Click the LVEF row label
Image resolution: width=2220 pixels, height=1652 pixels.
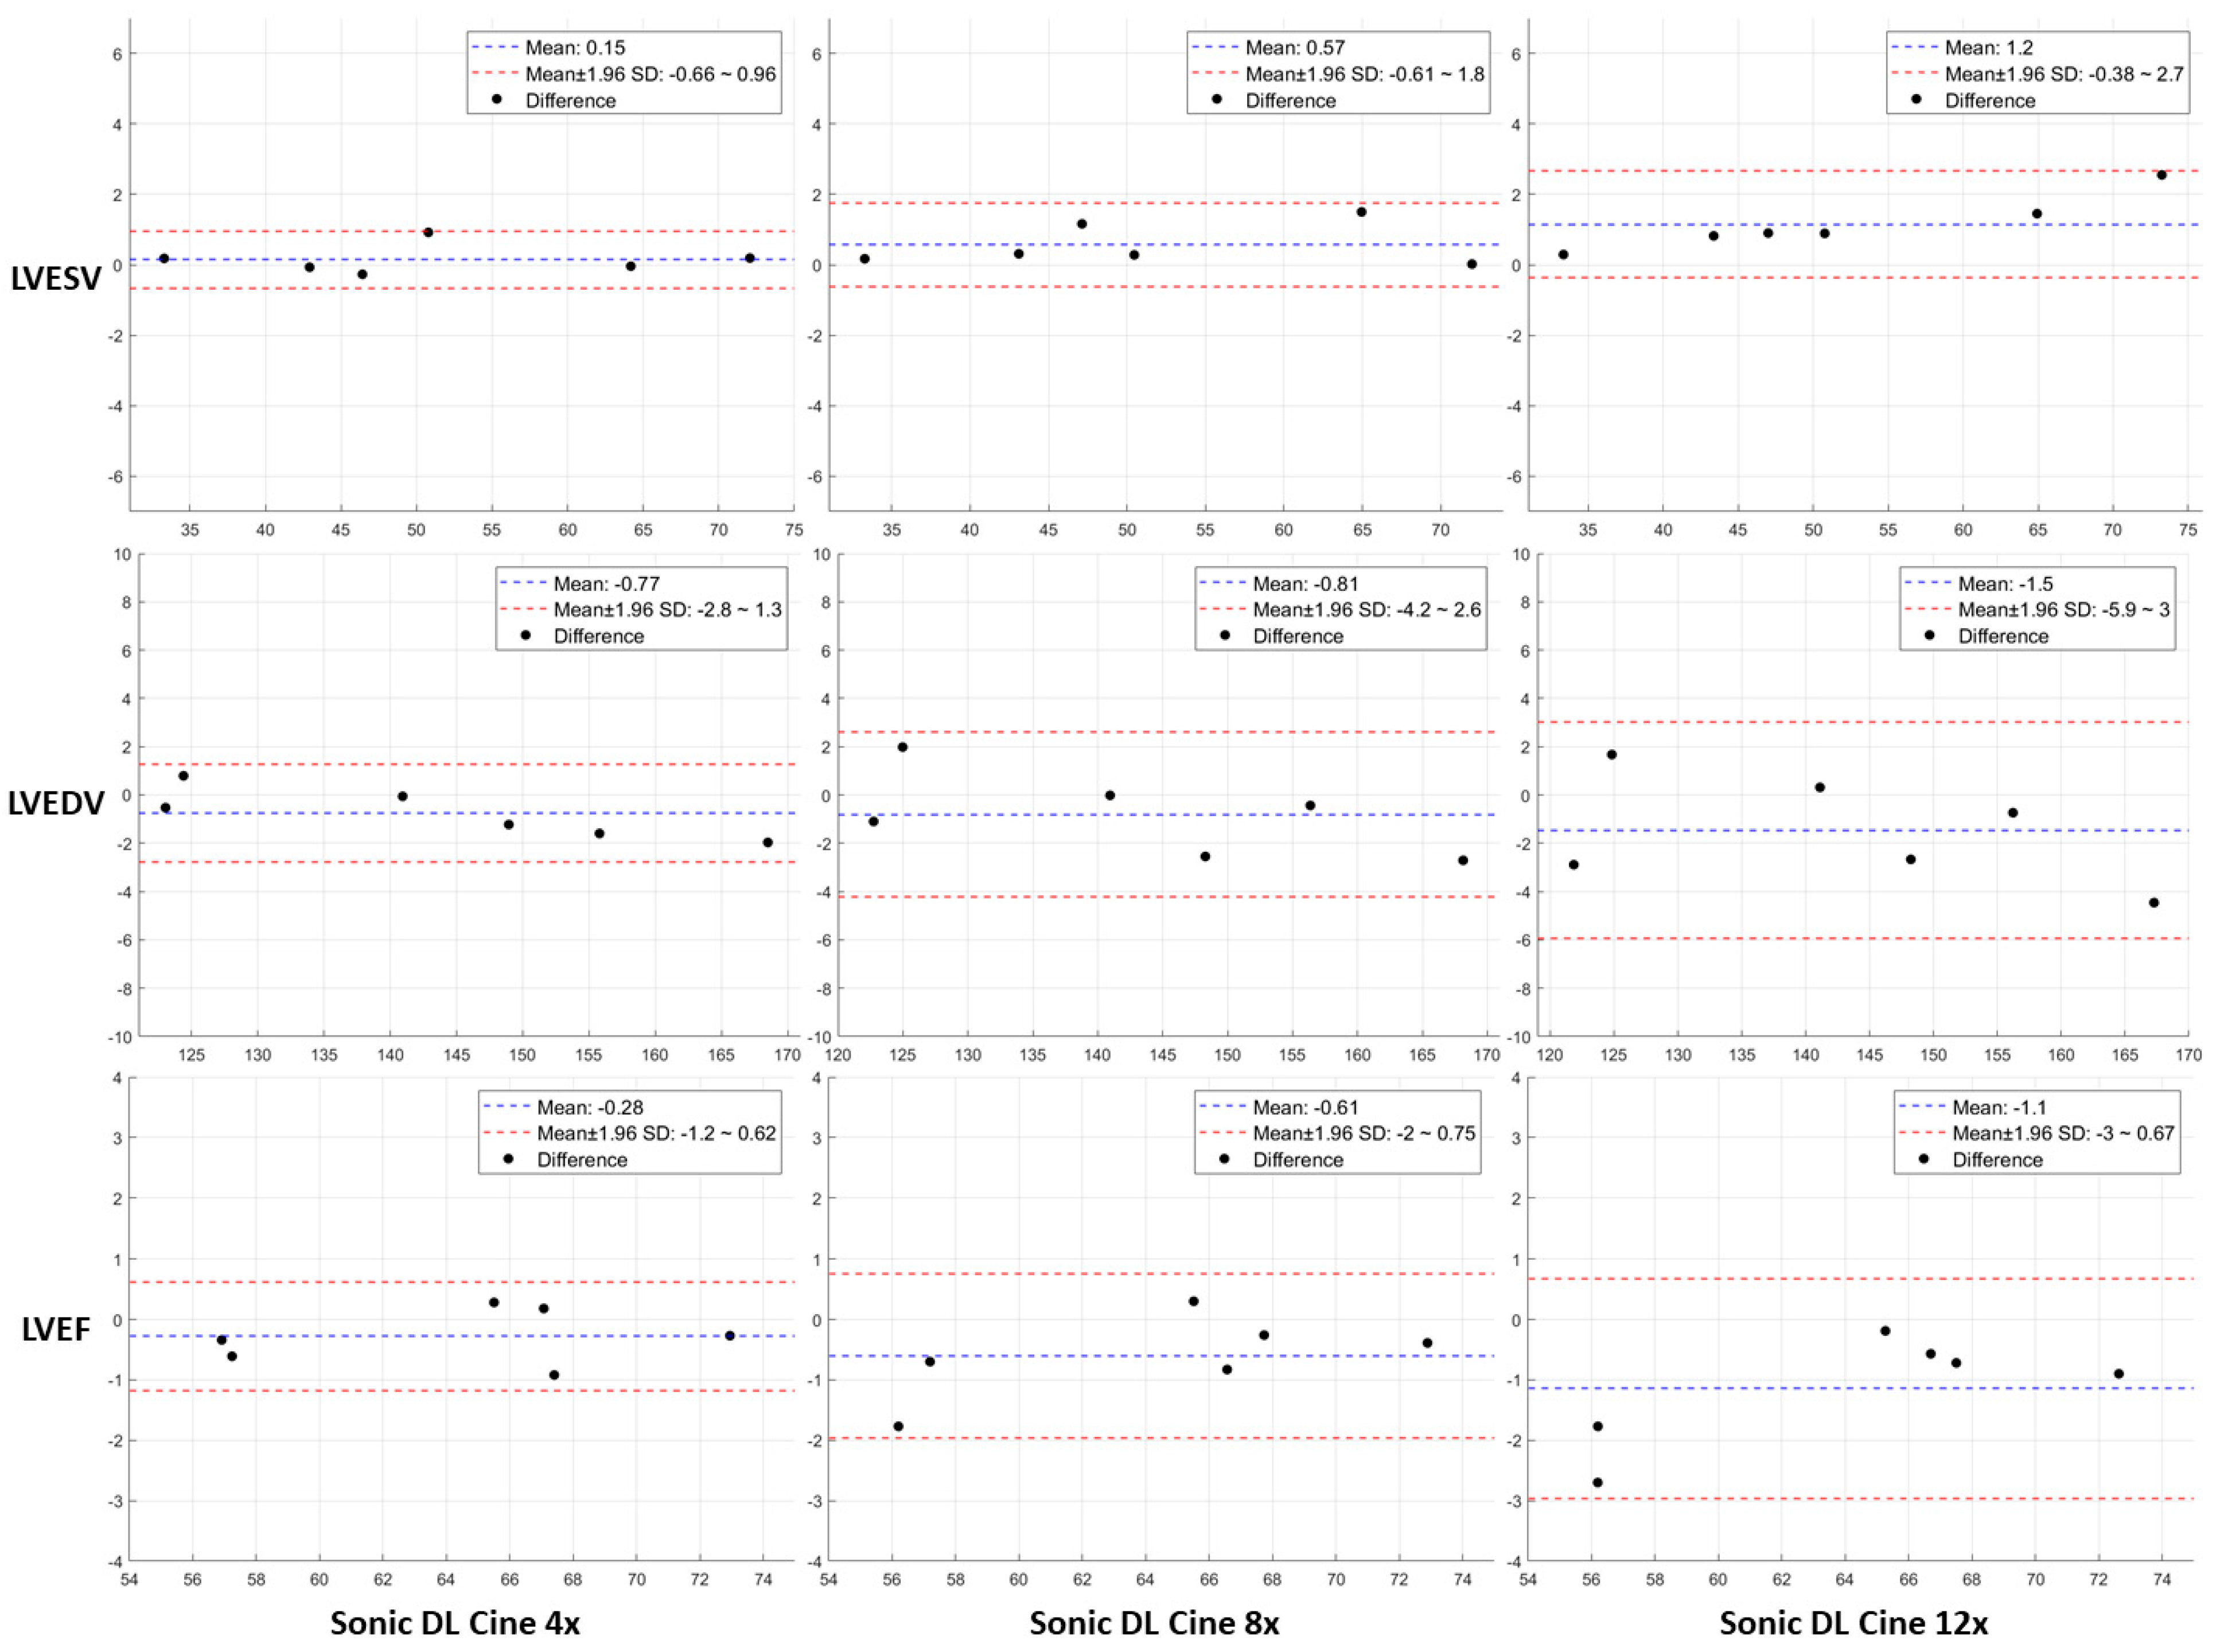(56, 1329)
